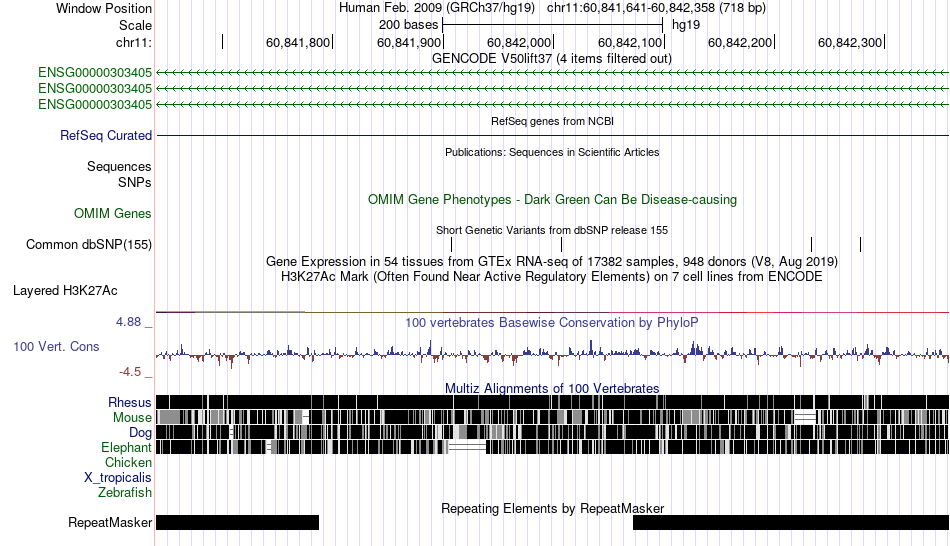Click the Scale track label
The width and height of the screenshot is (950, 546).
click(x=135, y=25)
